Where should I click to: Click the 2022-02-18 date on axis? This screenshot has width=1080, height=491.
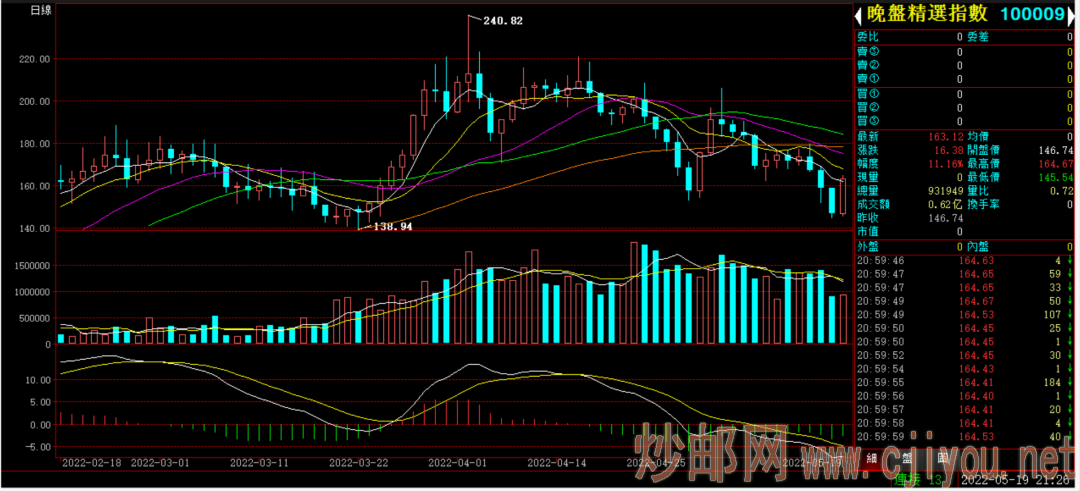point(93,463)
